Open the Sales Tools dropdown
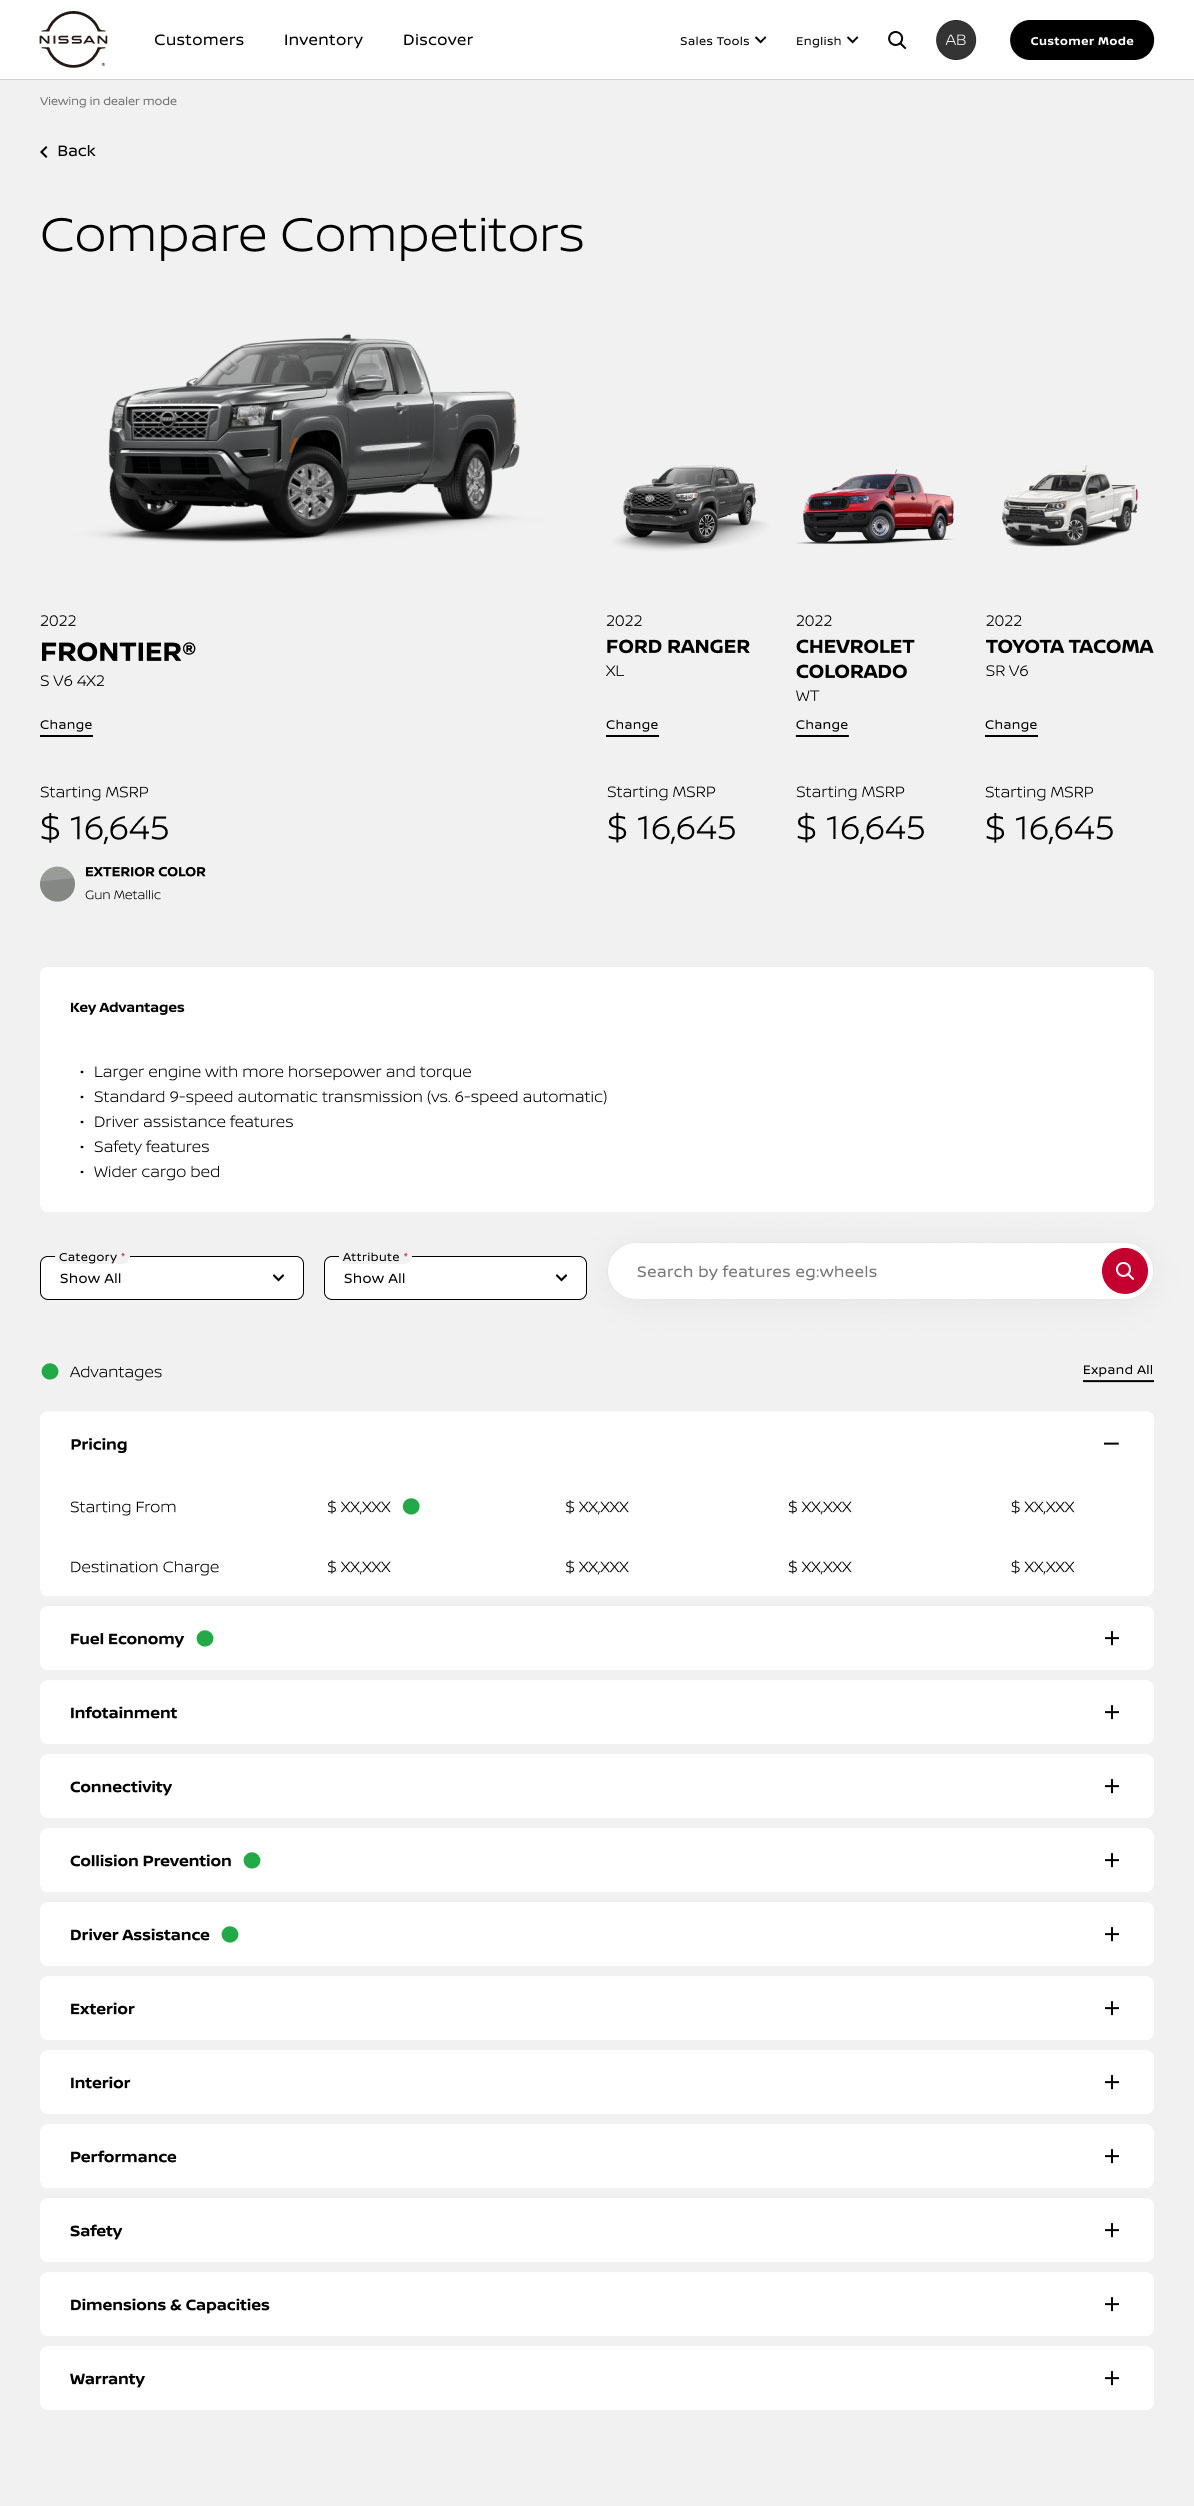Viewport: 1194px width, 2506px height. (723, 40)
